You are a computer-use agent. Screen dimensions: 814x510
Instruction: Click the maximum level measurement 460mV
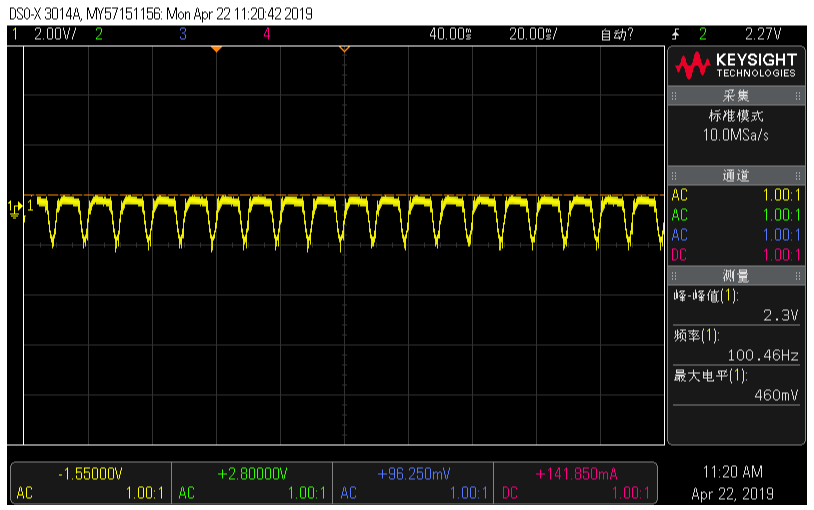(776, 395)
